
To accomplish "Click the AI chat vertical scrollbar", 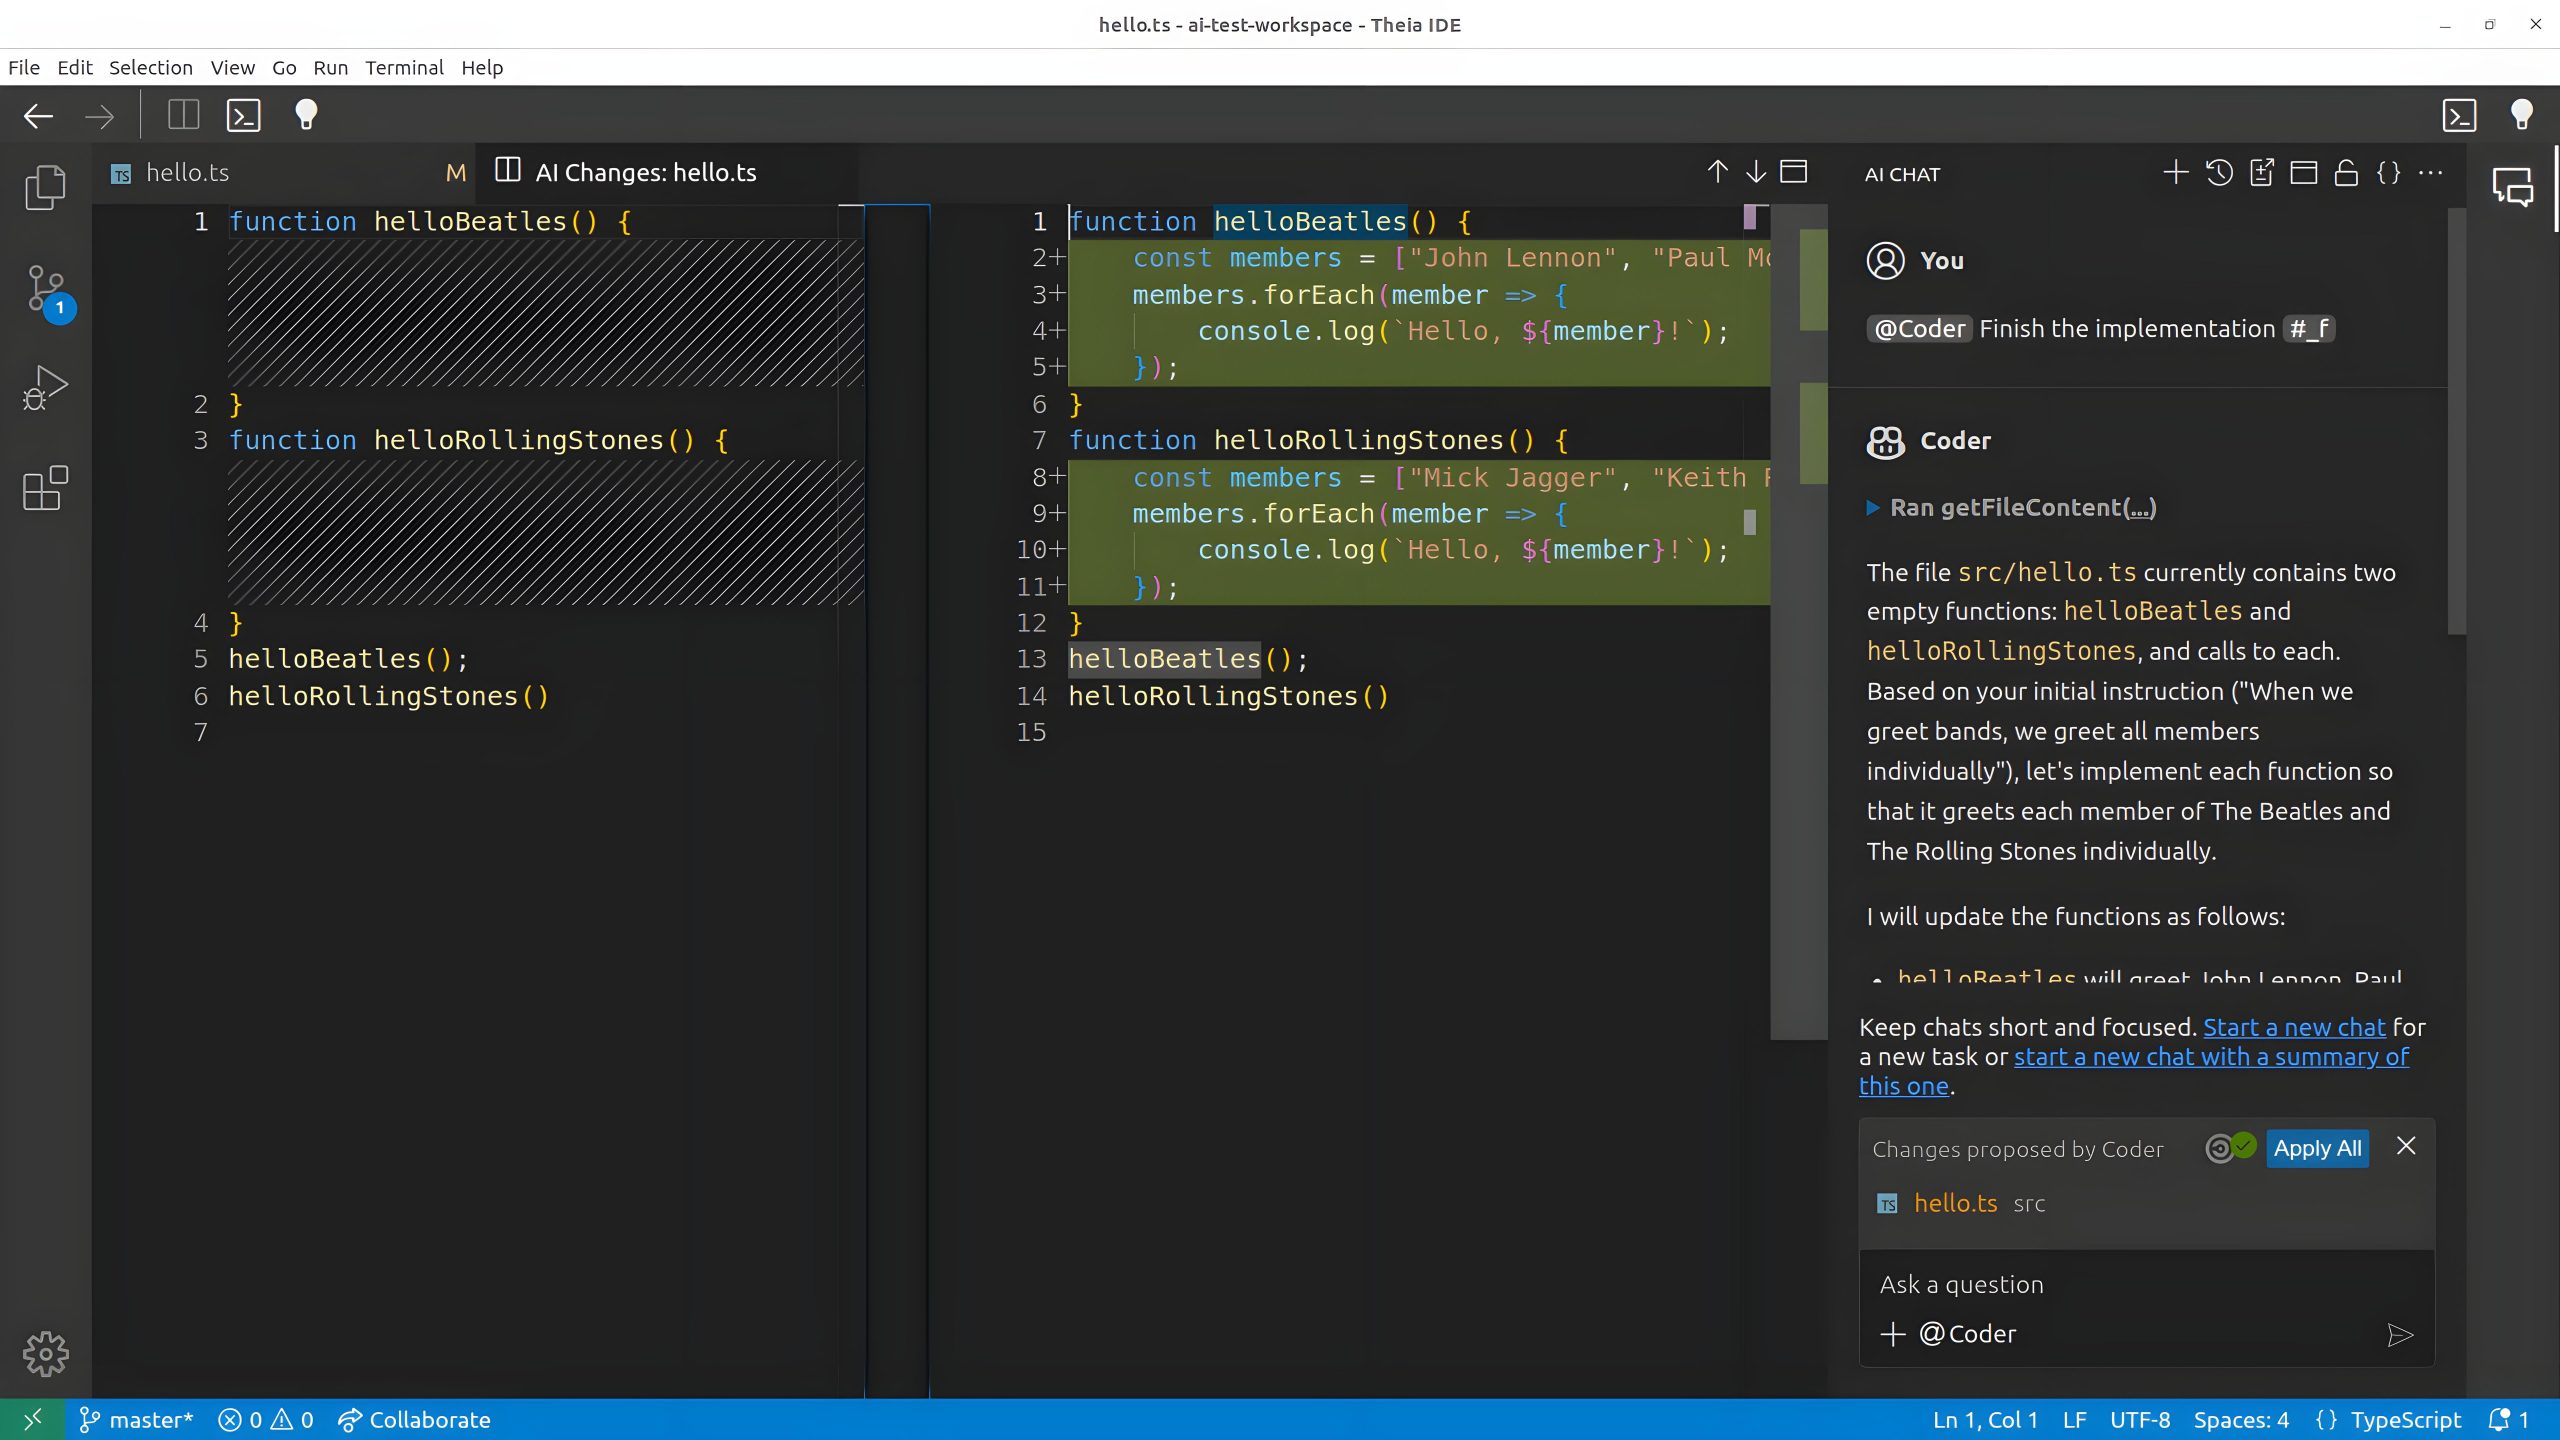I will [x=2456, y=420].
